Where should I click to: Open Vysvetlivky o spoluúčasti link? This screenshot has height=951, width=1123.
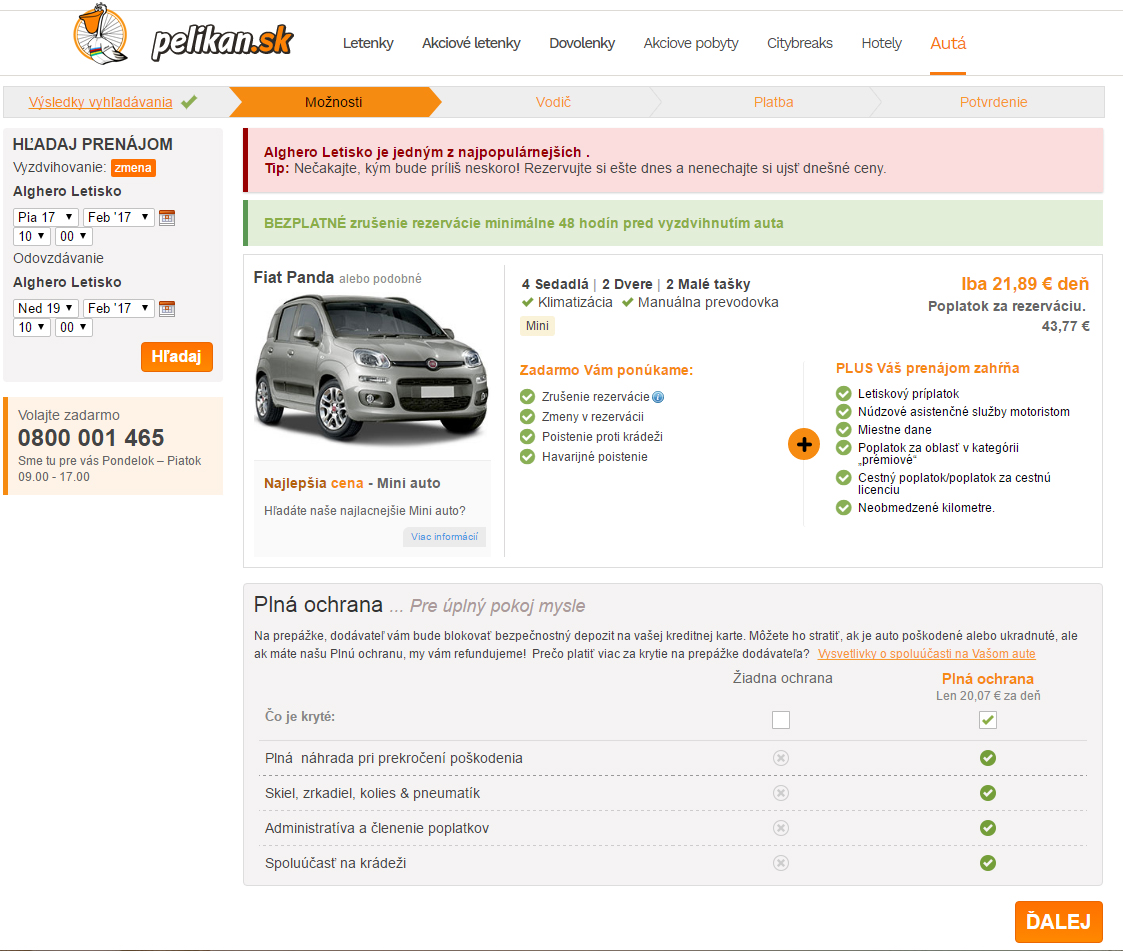[927, 654]
